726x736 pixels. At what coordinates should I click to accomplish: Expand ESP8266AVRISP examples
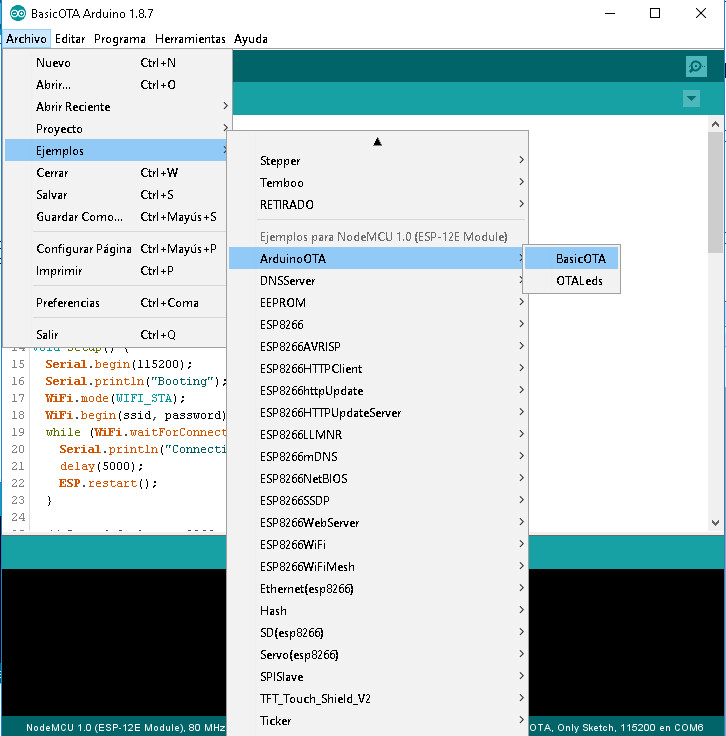[377, 347]
